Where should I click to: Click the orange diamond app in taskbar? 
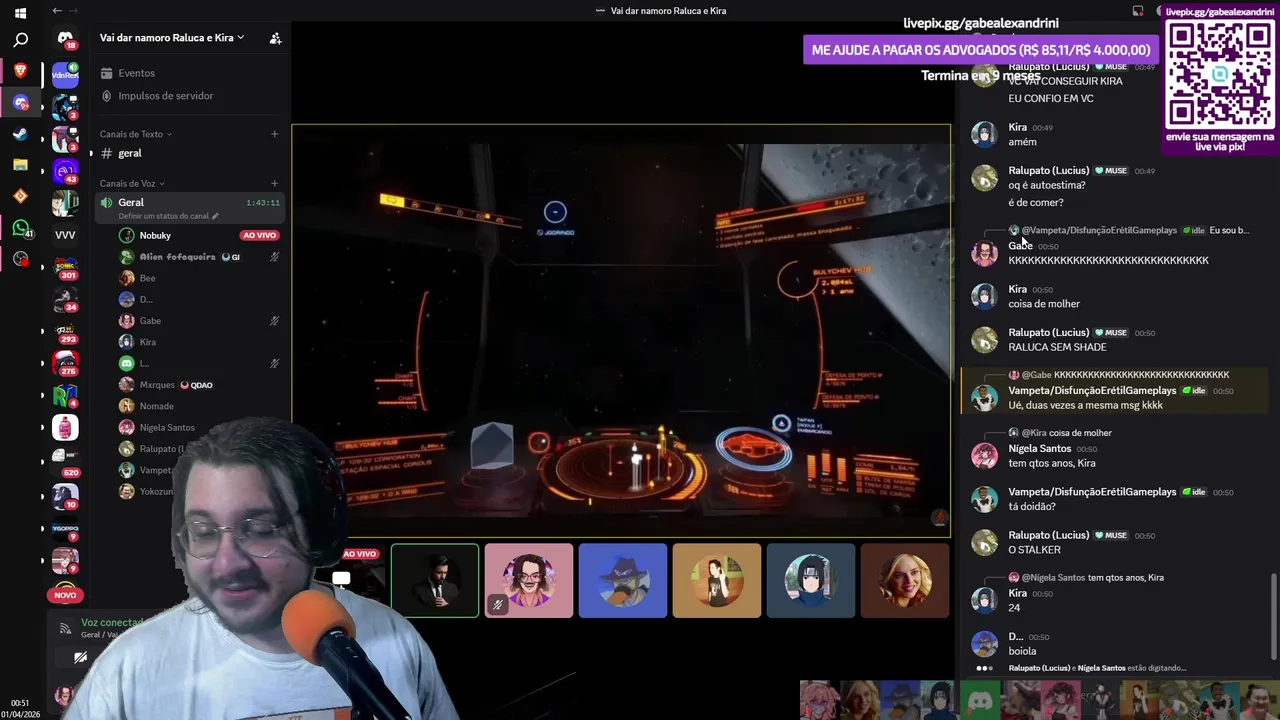point(20,197)
